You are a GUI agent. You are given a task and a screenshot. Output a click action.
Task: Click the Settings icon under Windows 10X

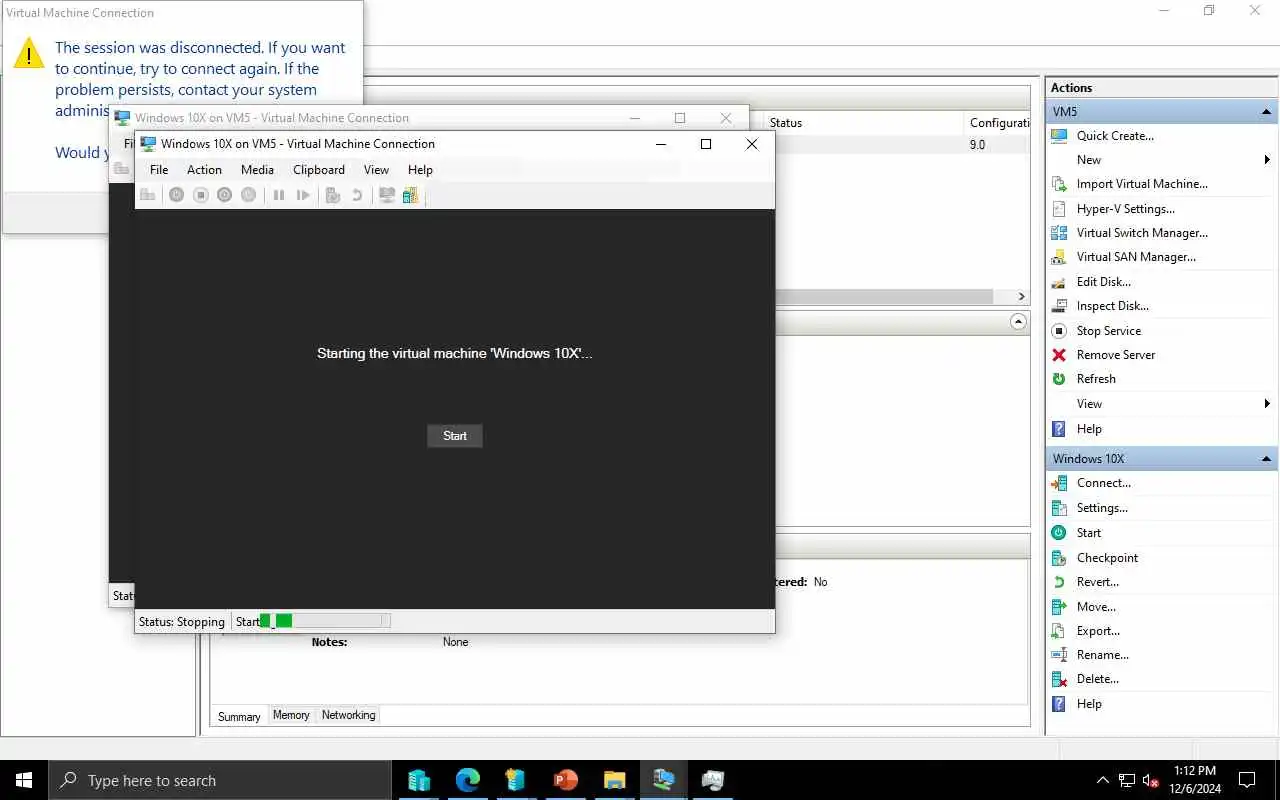point(1059,508)
